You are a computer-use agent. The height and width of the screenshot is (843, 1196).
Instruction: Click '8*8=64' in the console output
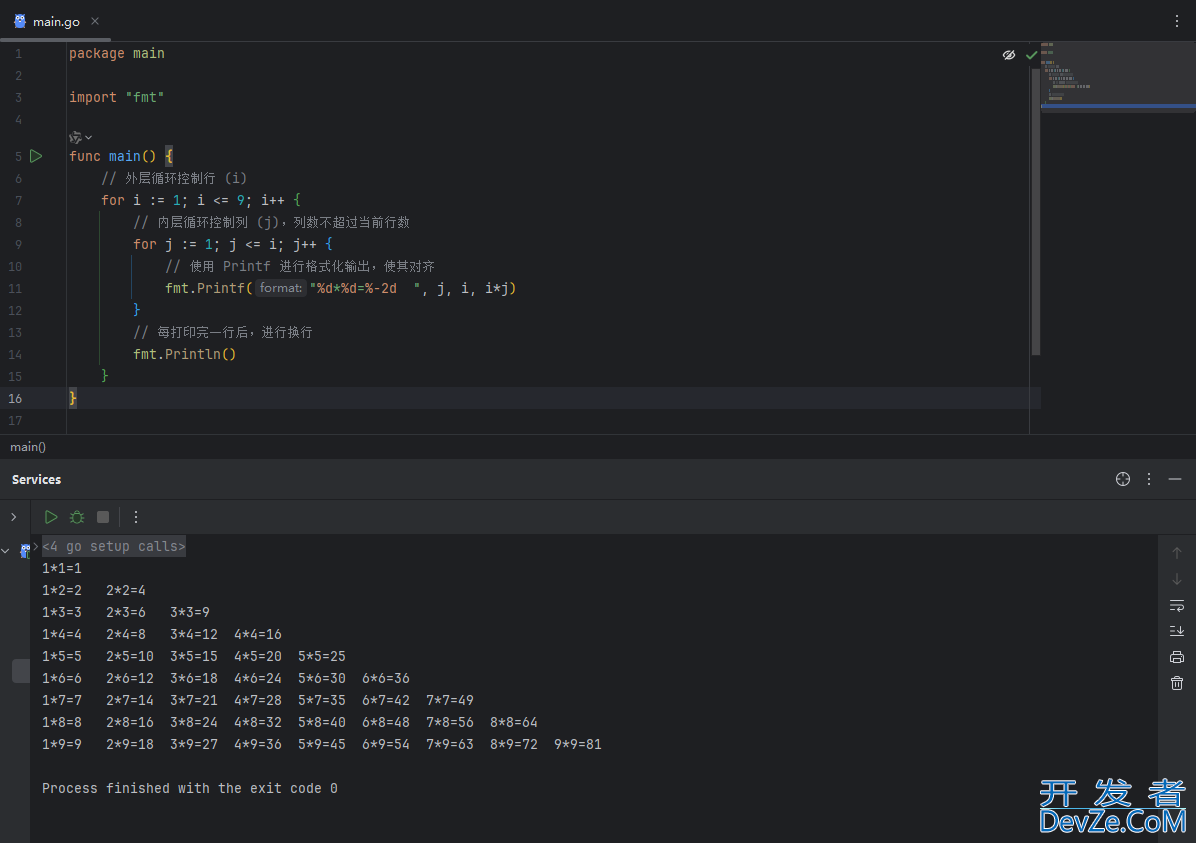click(x=514, y=722)
